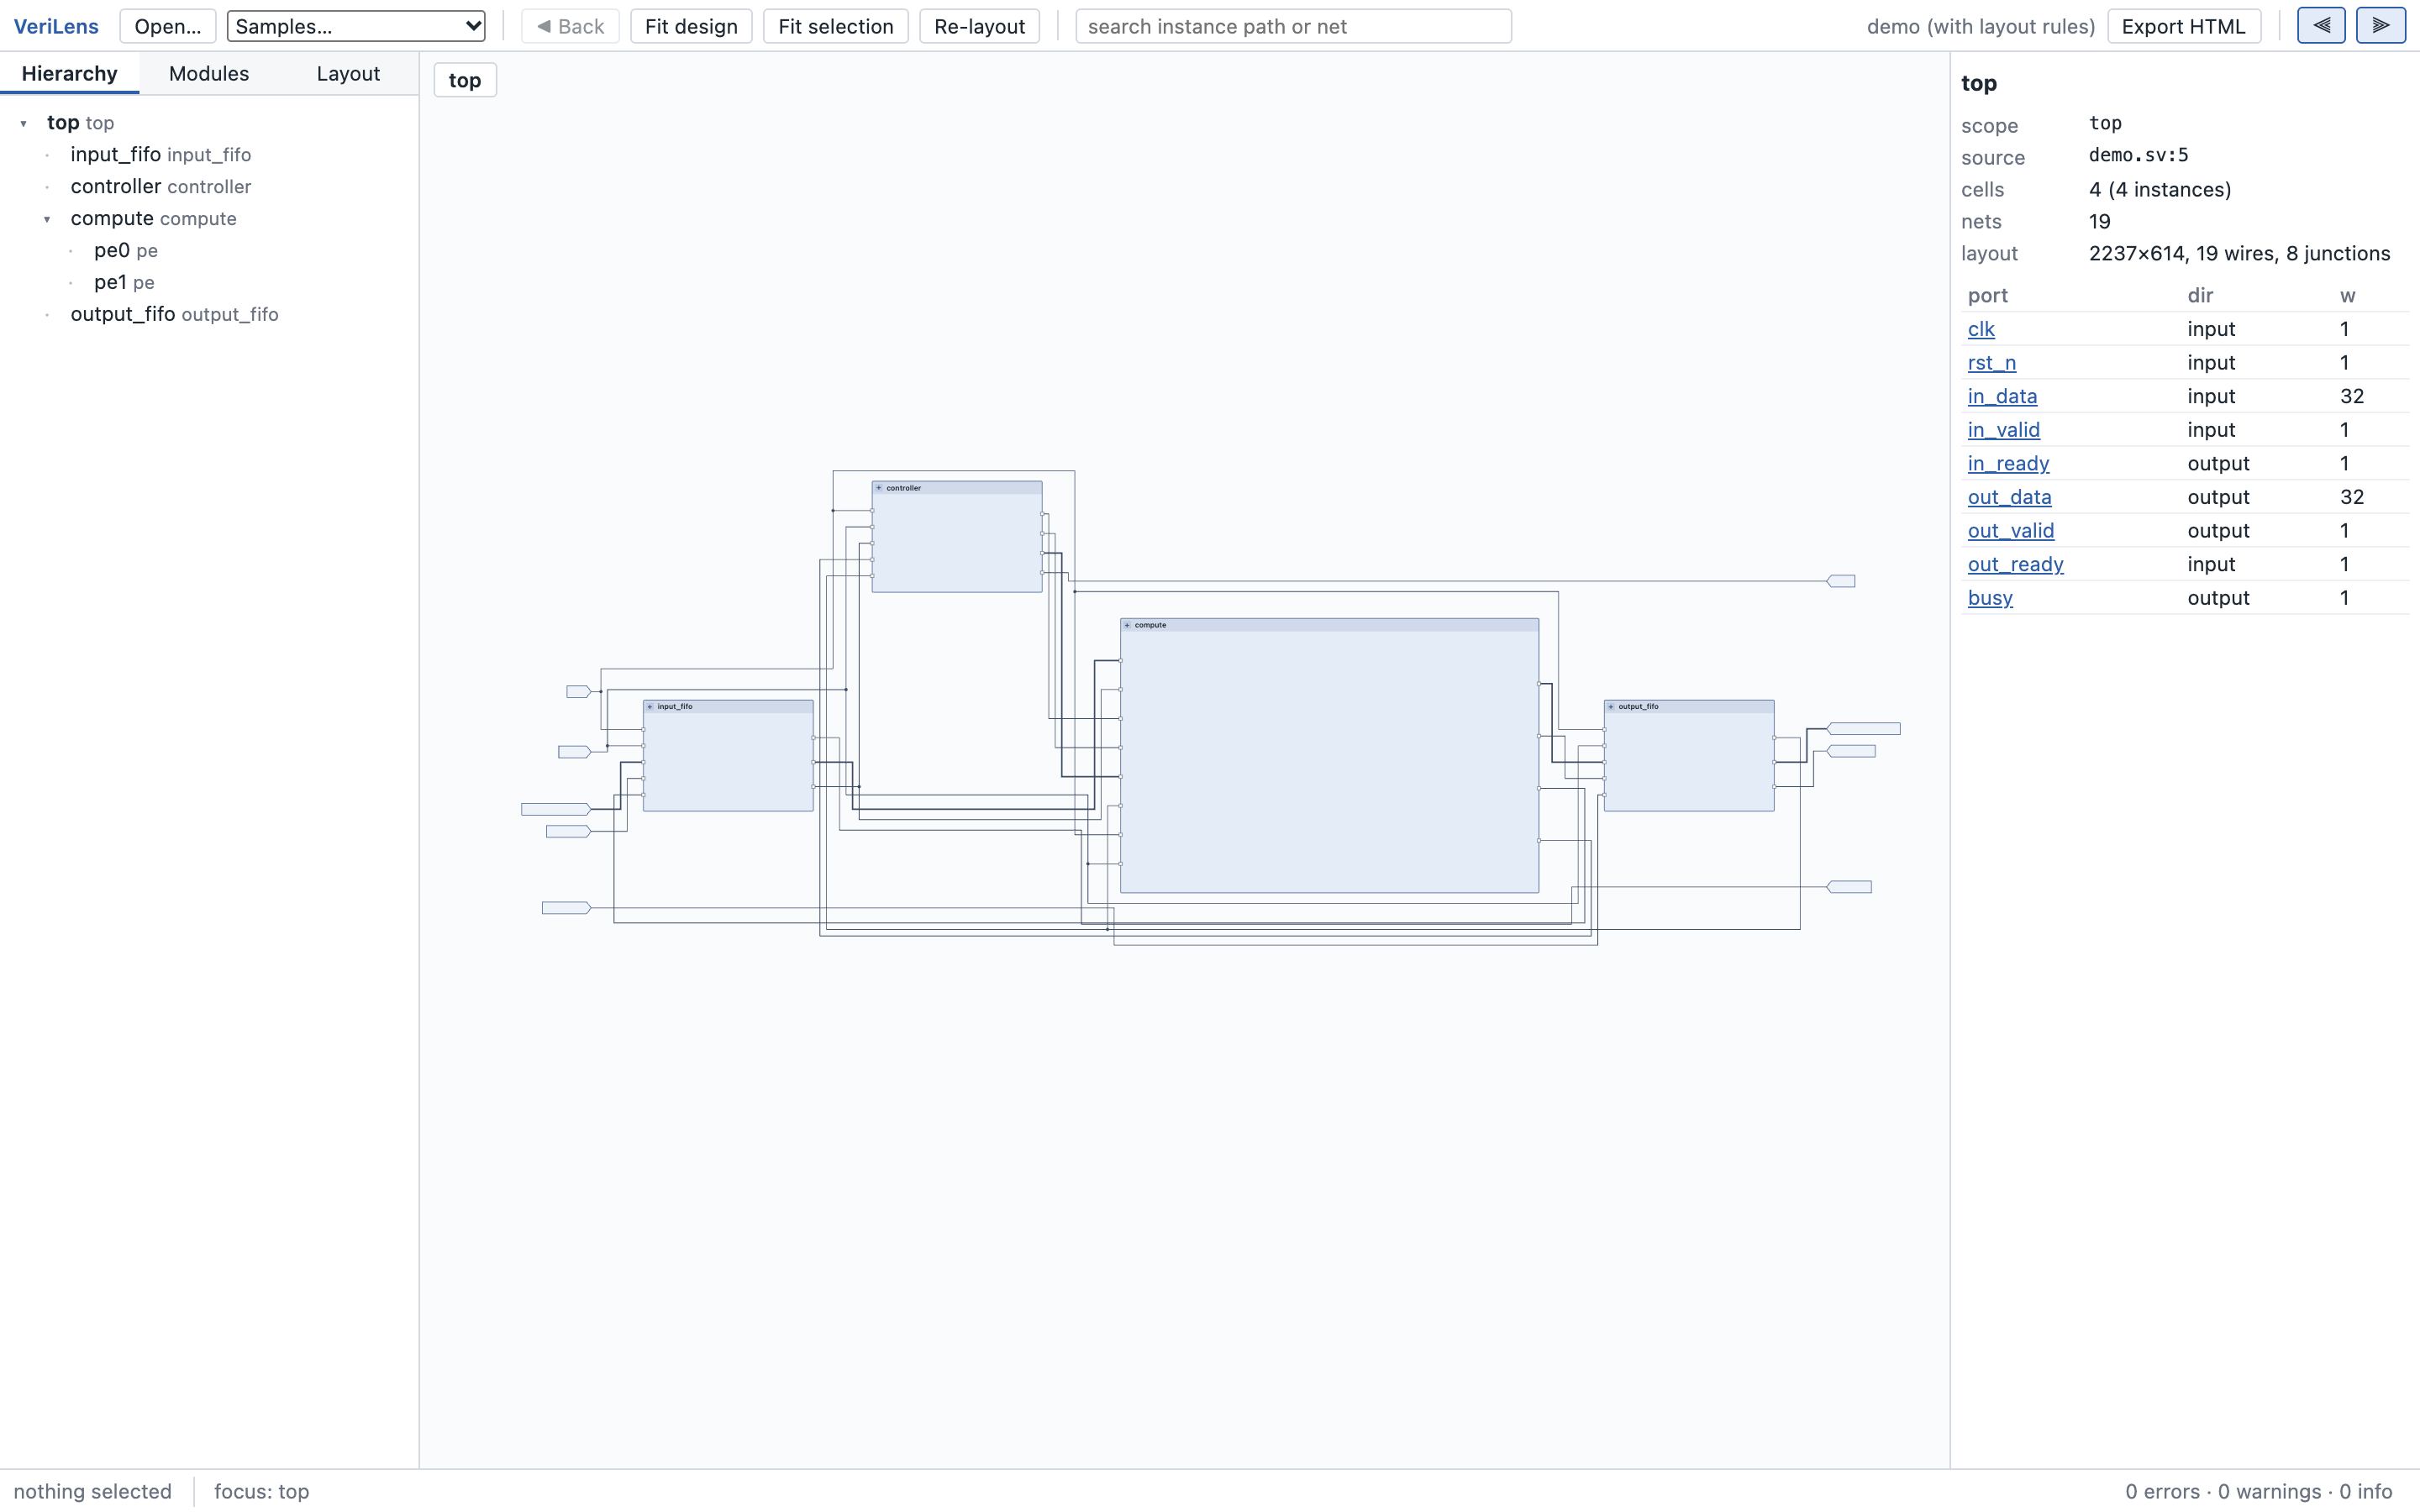Click Fit design button
This screenshot has width=2420, height=1512.
pyautogui.click(x=691, y=26)
